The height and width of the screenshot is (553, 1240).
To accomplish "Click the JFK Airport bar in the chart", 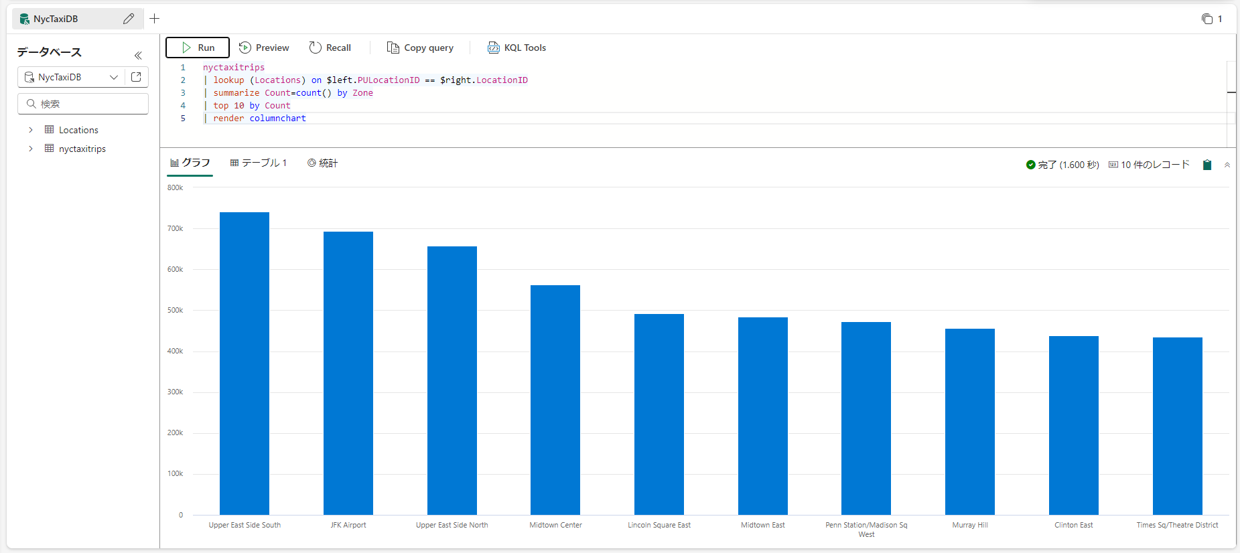I will tap(348, 373).
